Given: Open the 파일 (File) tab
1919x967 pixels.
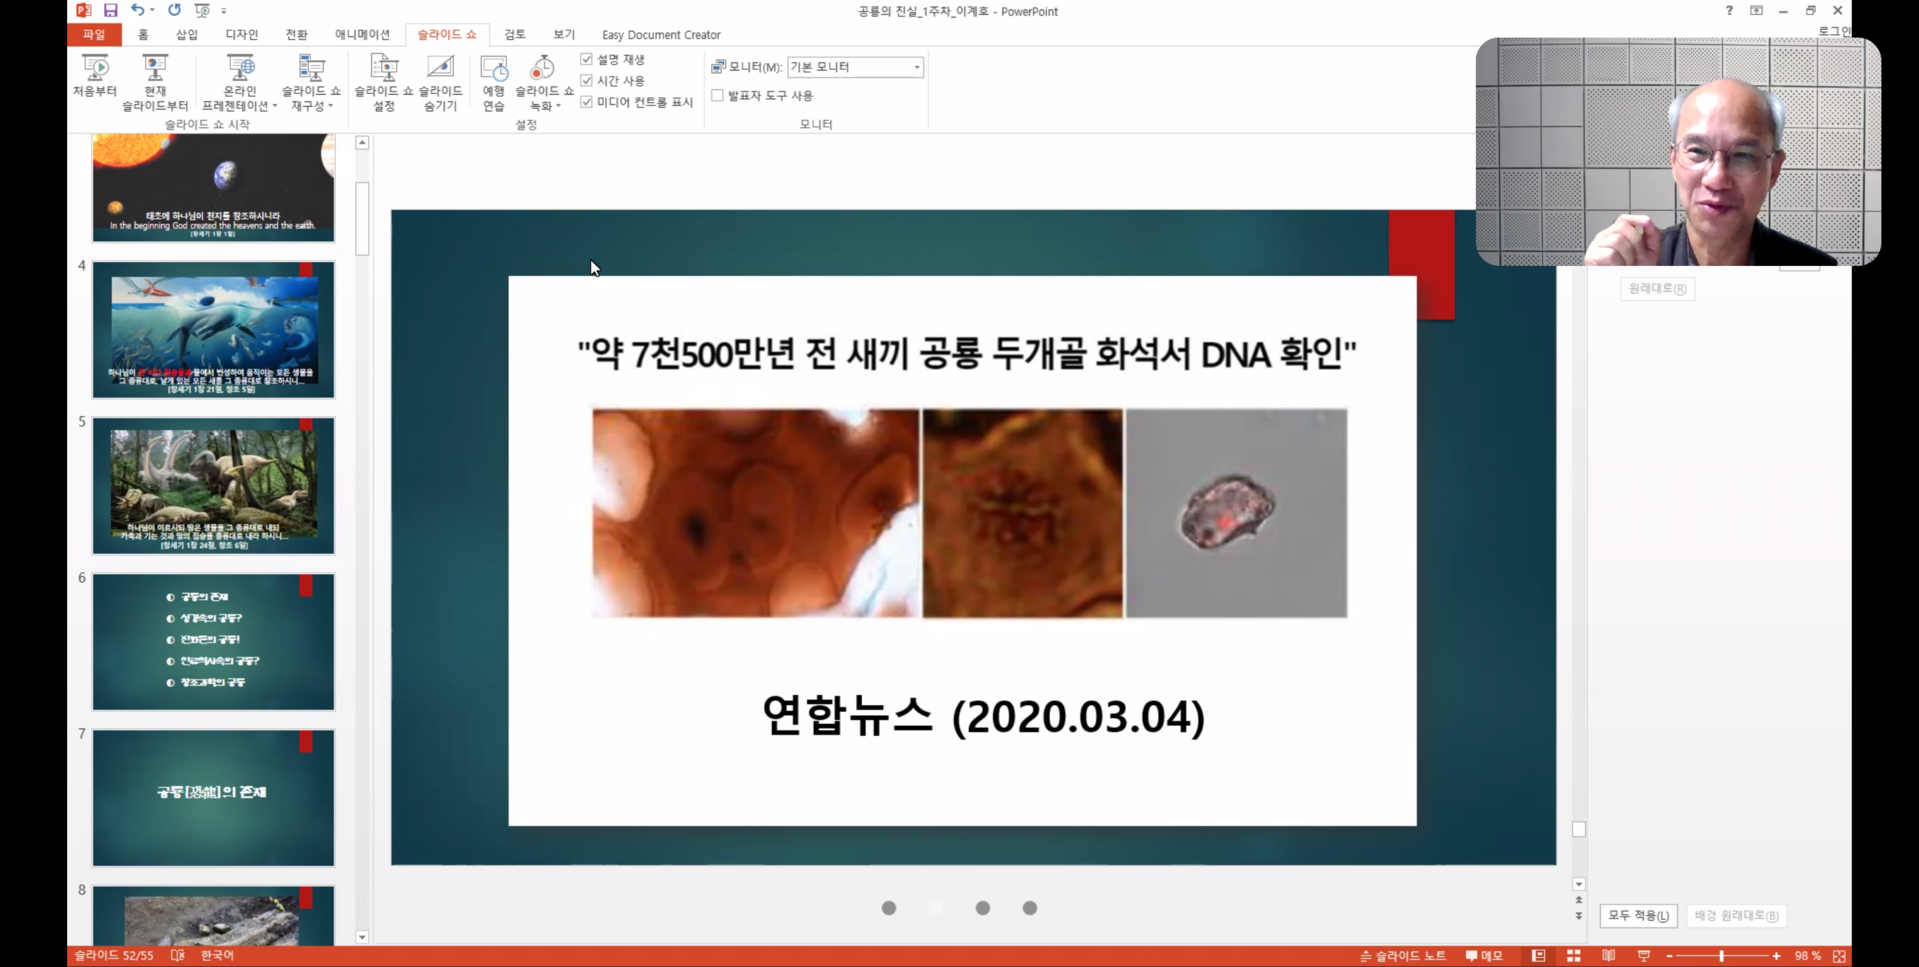Looking at the screenshot, I should pyautogui.click(x=94, y=34).
